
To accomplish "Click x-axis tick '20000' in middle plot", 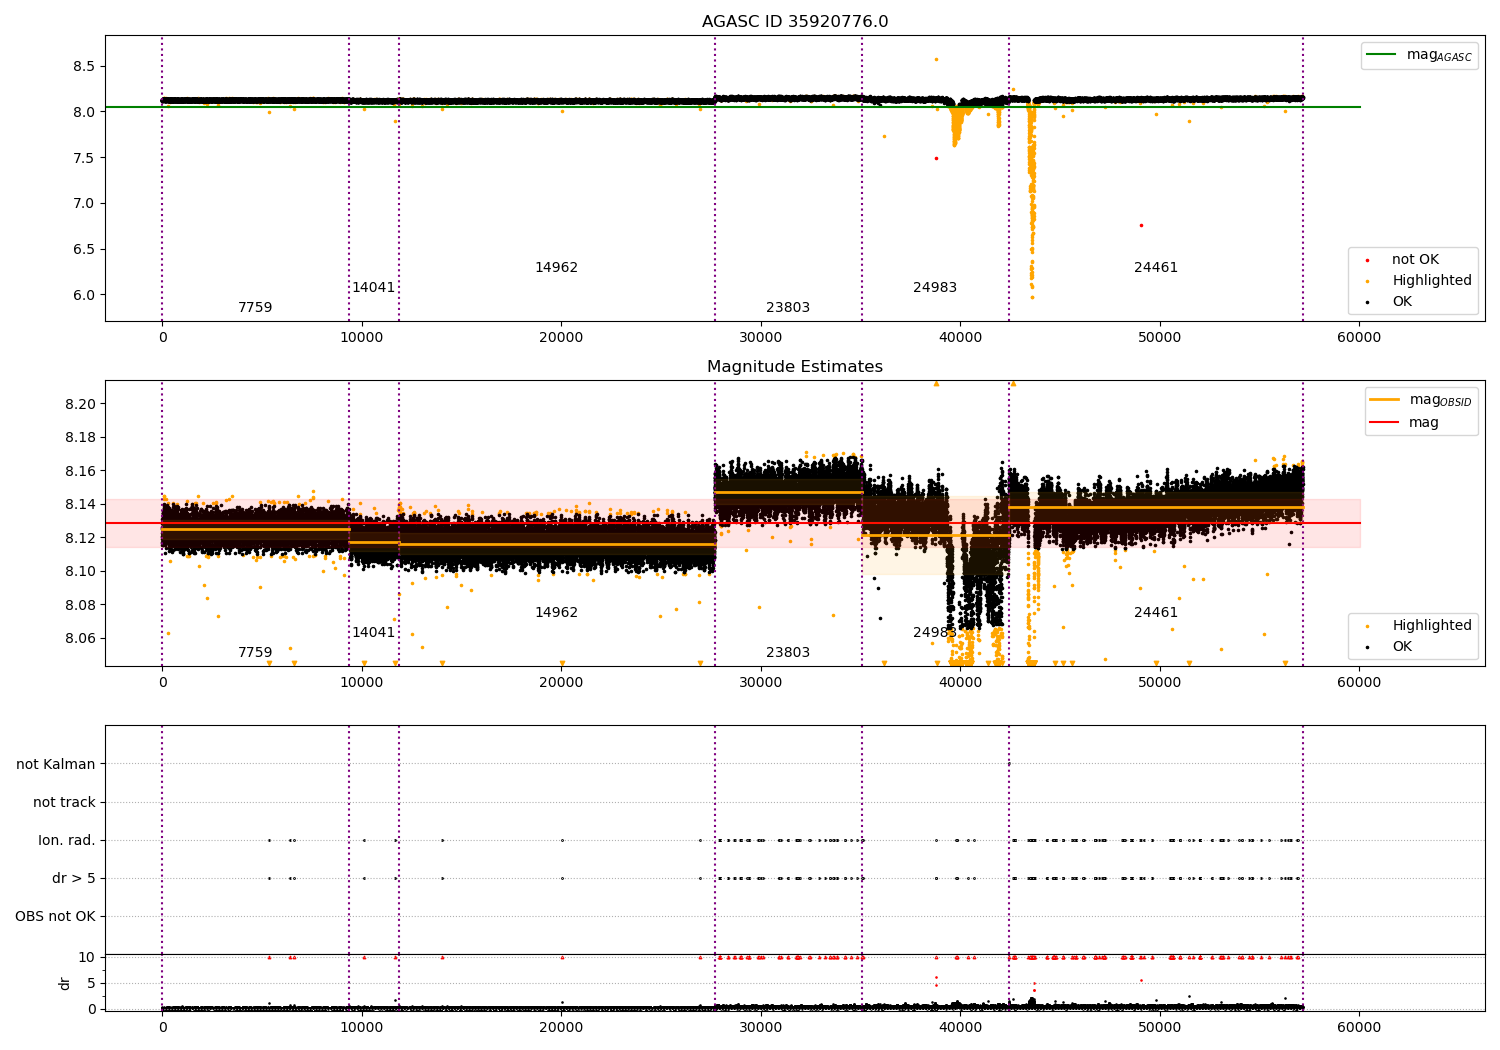I will point(561,683).
